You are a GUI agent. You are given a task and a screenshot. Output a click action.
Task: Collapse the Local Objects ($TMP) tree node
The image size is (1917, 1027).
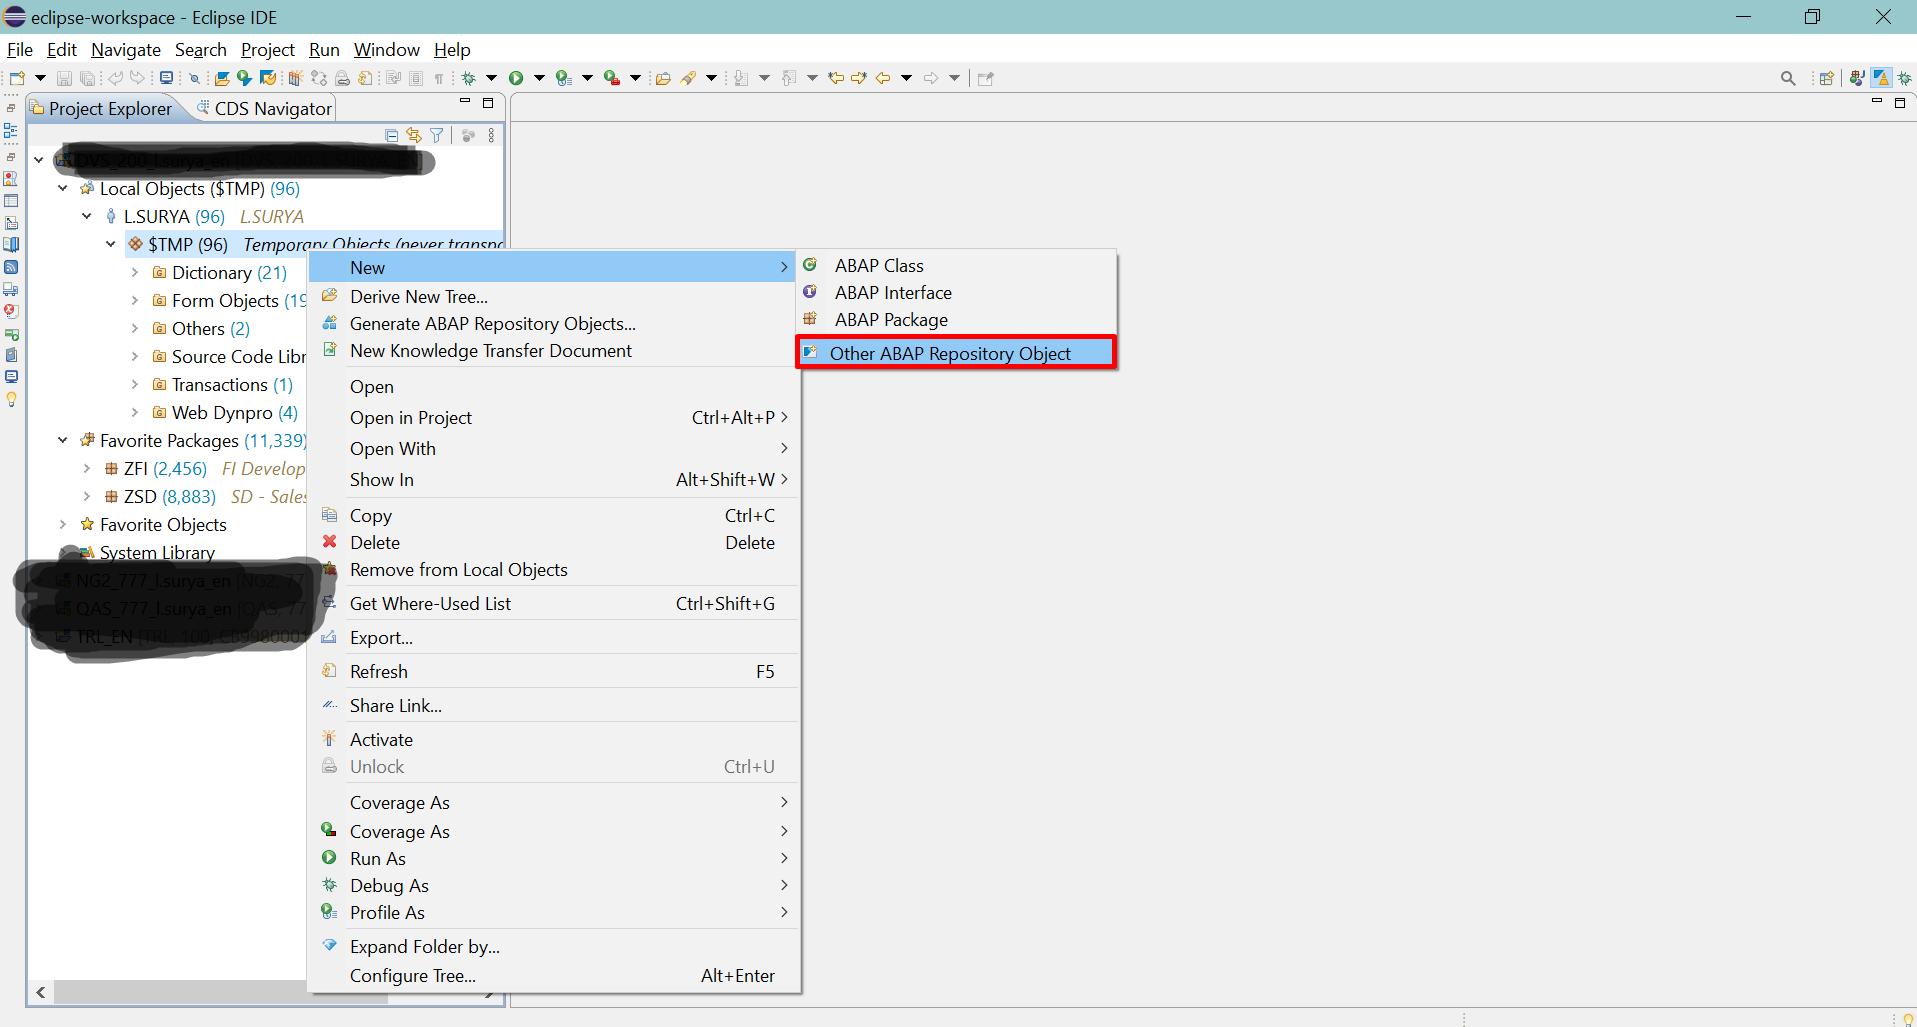pyautogui.click(x=63, y=188)
